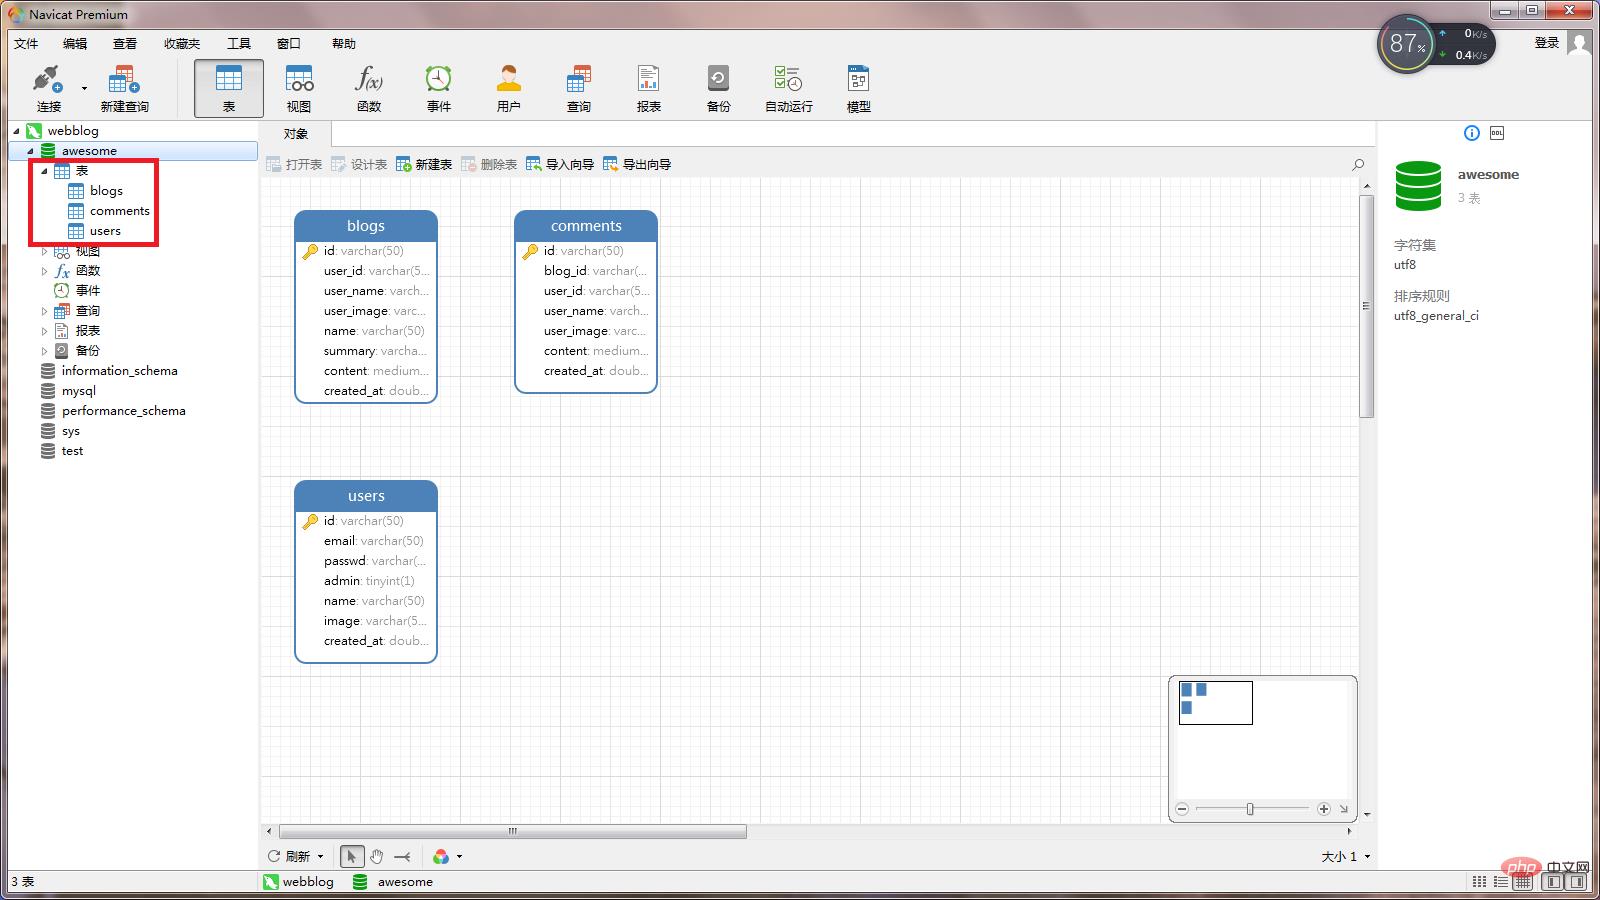Click the 设计表 design table button
The width and height of the screenshot is (1600, 900).
tap(359, 164)
